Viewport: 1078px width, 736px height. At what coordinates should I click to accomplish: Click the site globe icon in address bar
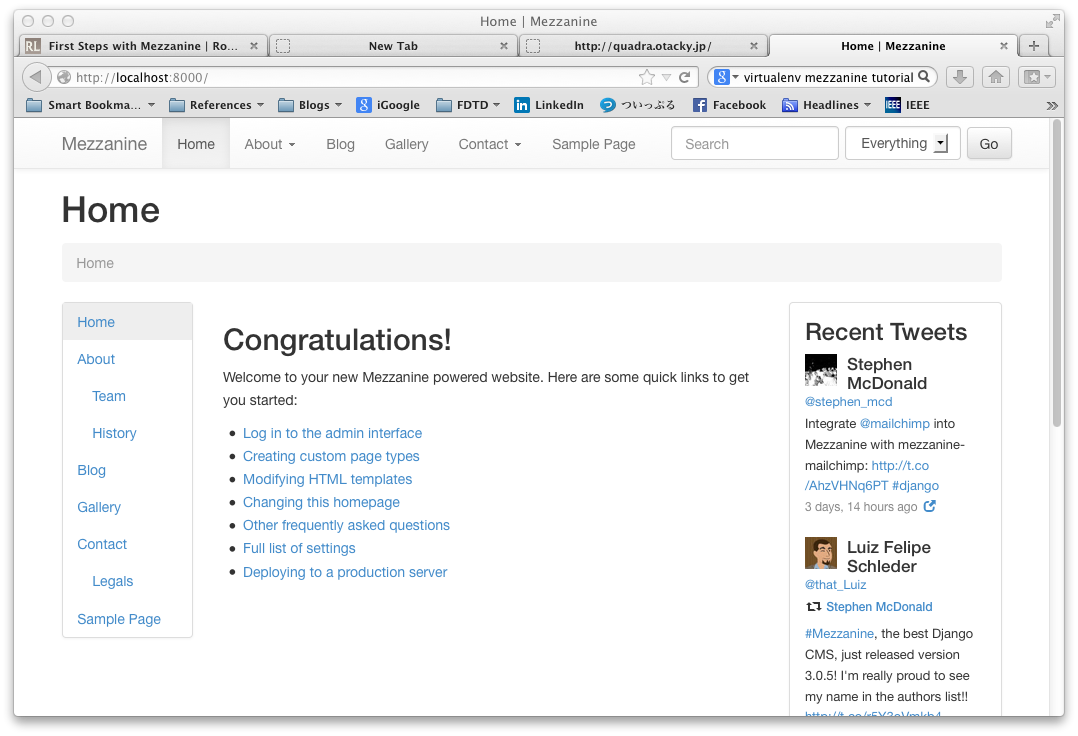click(x=64, y=77)
